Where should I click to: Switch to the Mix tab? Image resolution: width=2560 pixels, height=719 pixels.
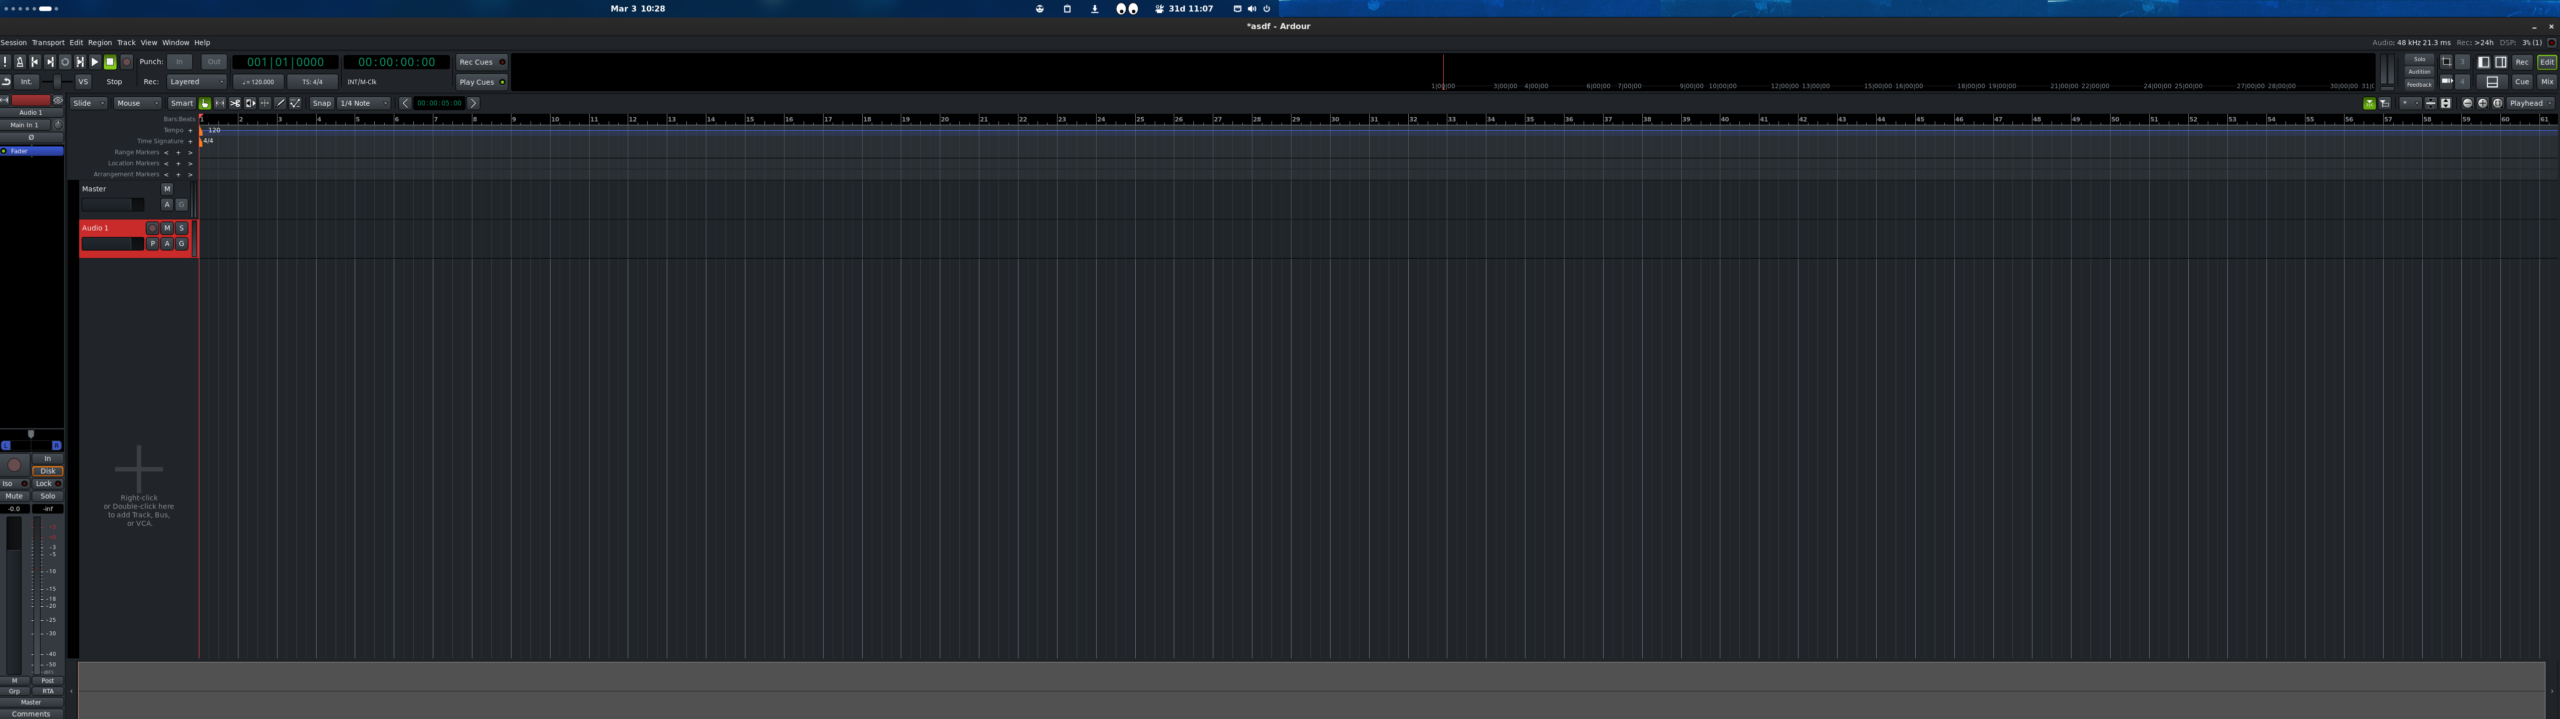[x=2547, y=82]
